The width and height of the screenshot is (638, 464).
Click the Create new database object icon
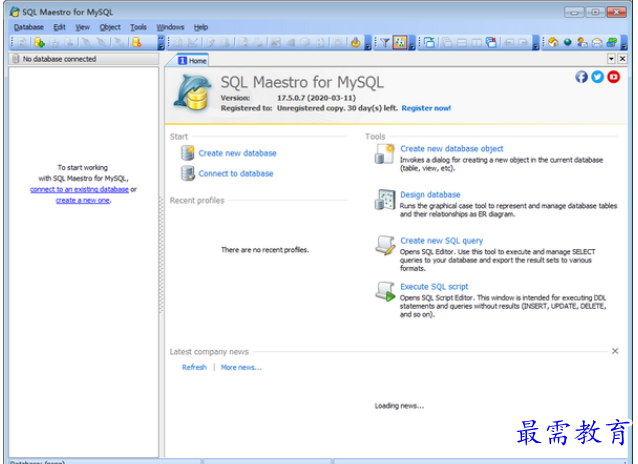(x=384, y=154)
